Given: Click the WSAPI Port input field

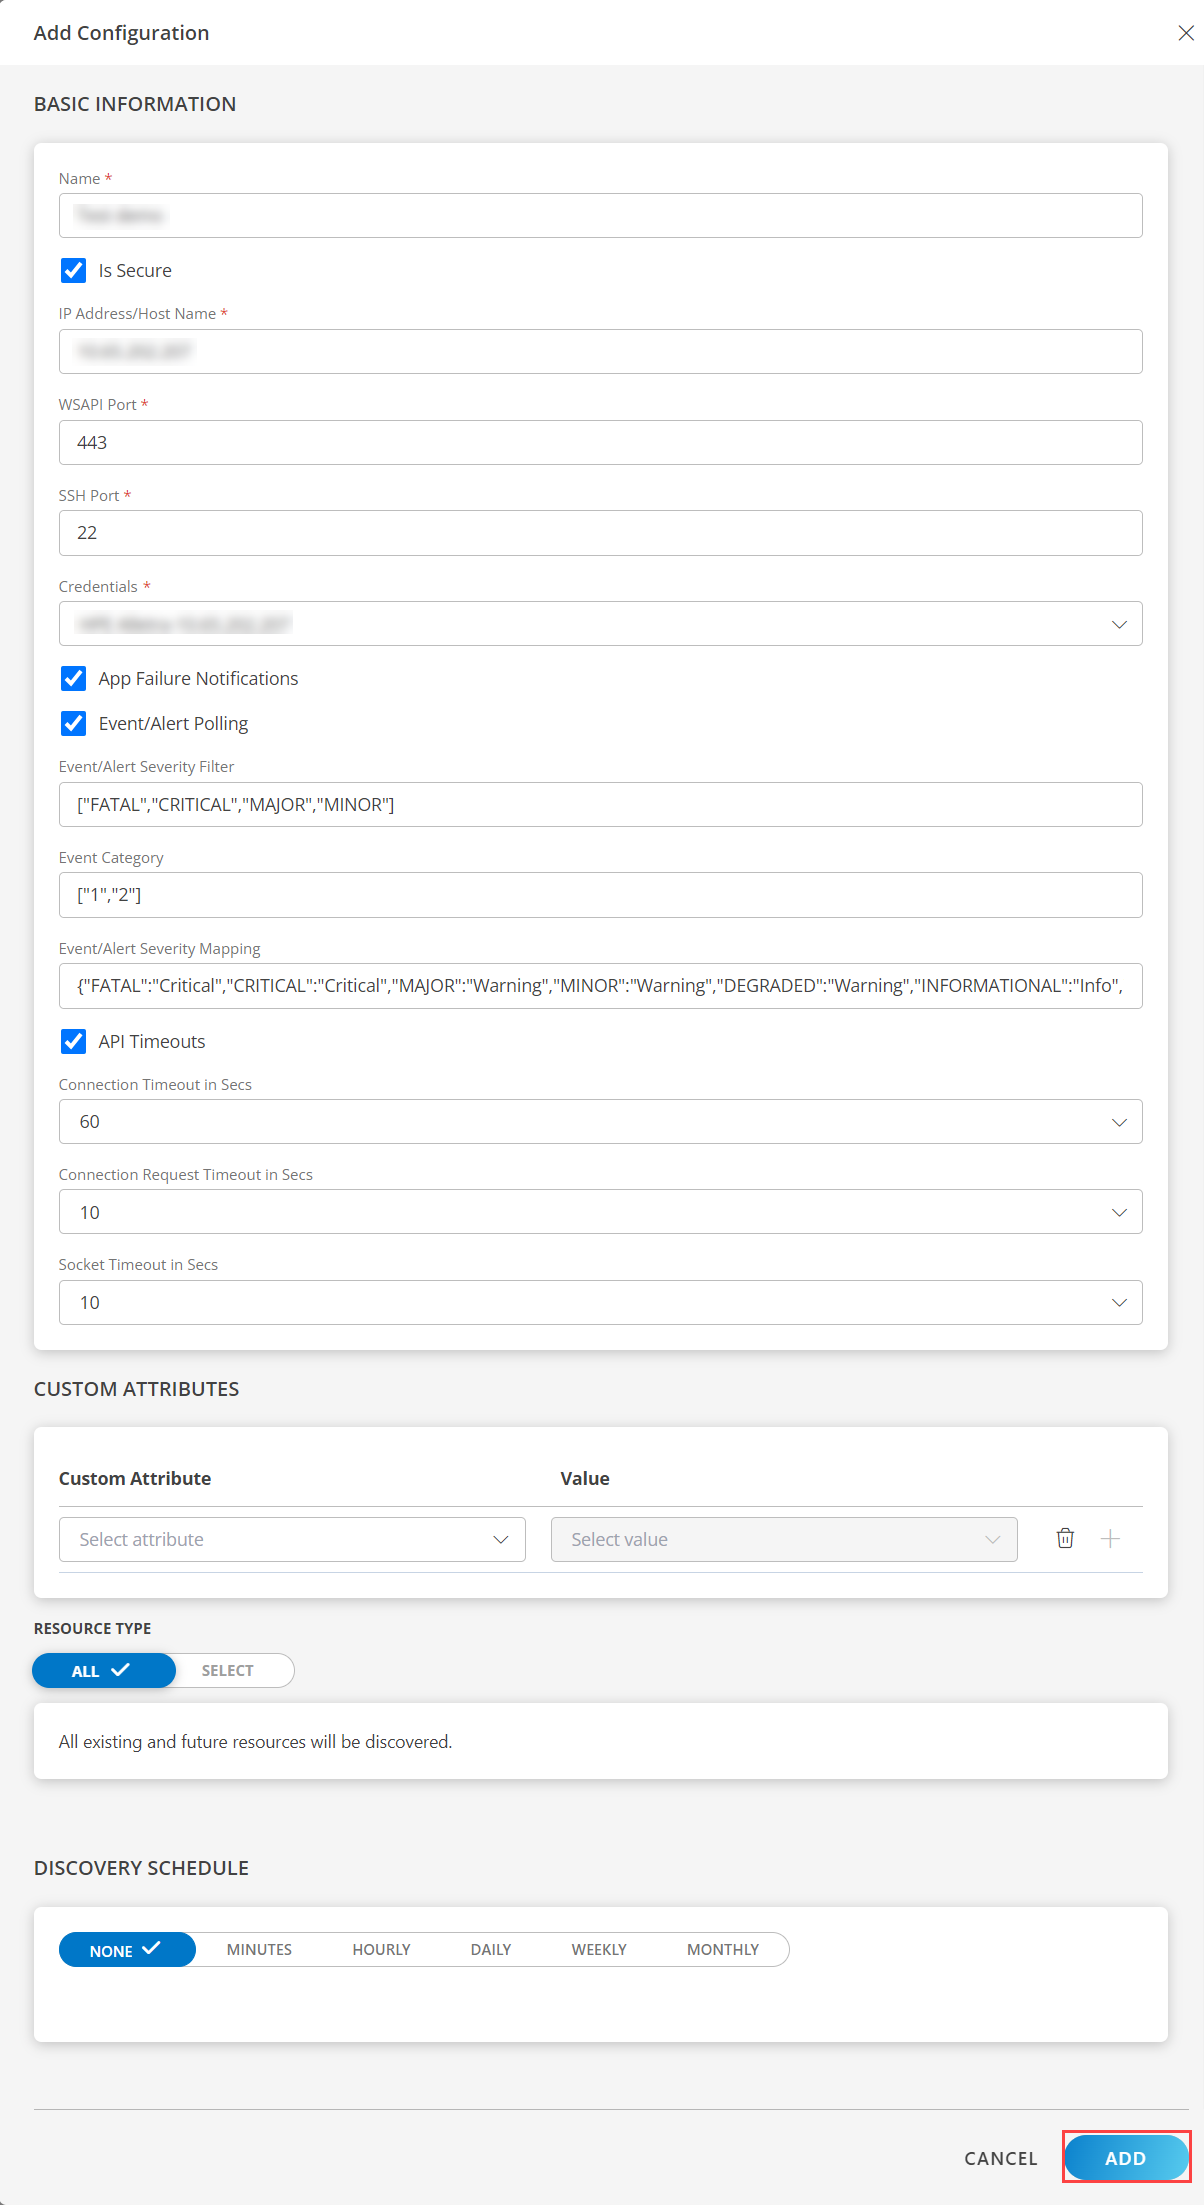Looking at the screenshot, I should click(x=600, y=443).
